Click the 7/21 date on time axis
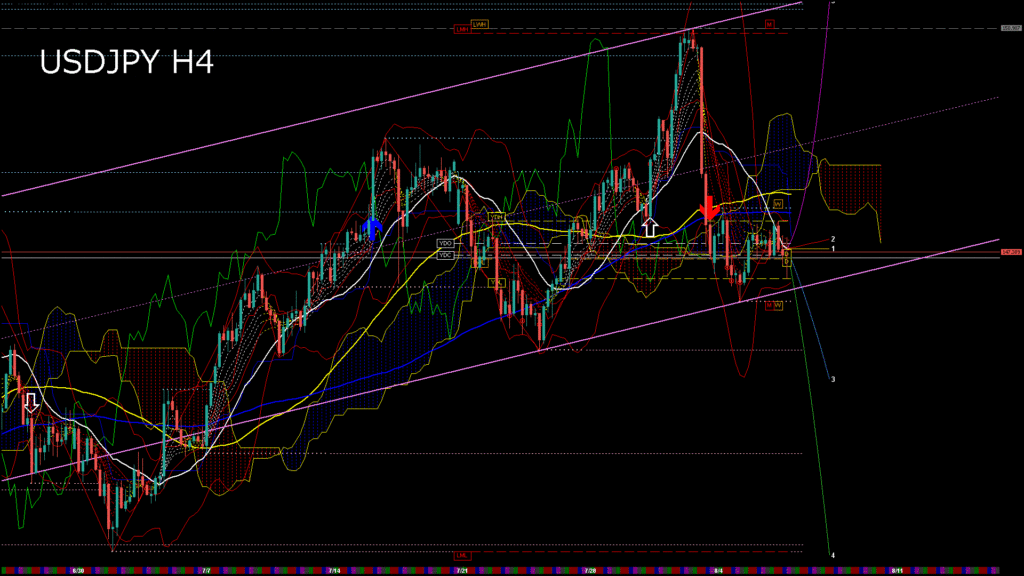 point(461,570)
